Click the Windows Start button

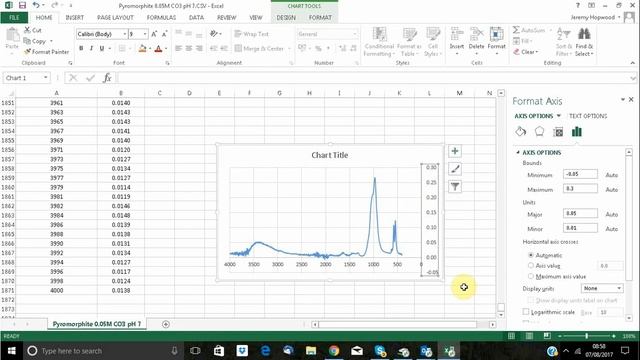pyautogui.click(x=11, y=351)
